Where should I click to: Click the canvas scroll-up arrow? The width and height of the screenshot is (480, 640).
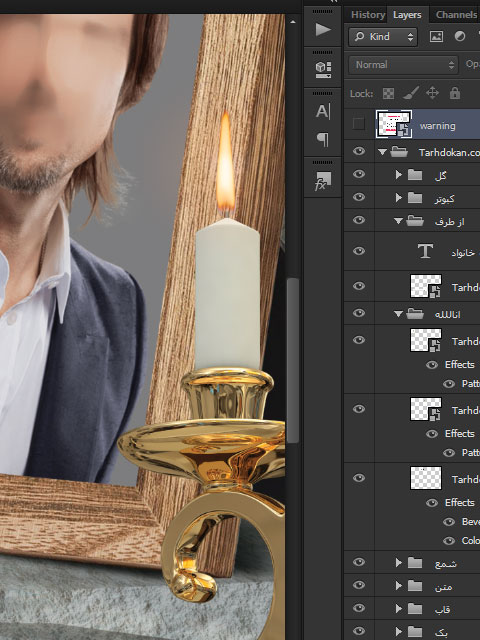pyautogui.click(x=292, y=22)
